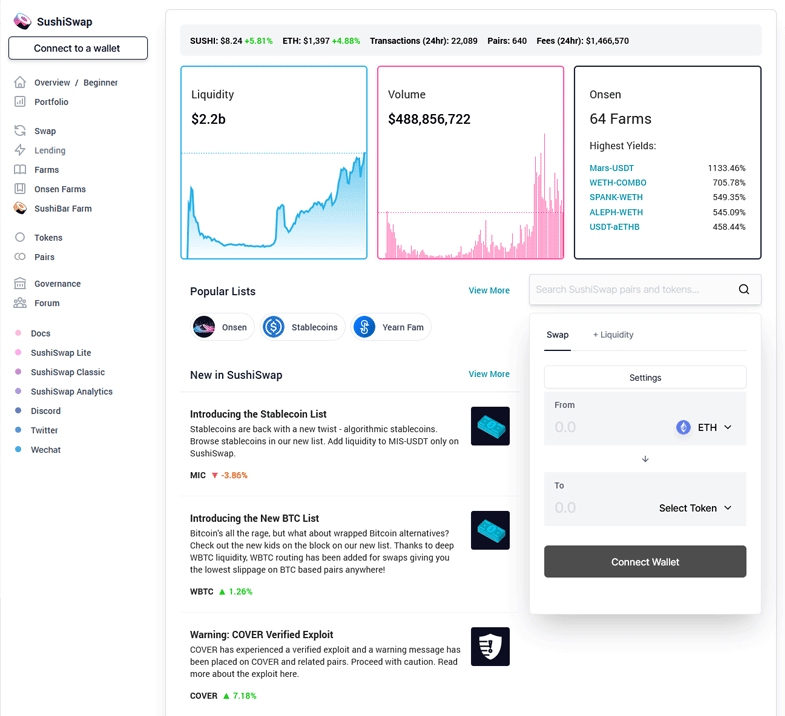The width and height of the screenshot is (785, 716).
Task: Click the COVER 7.18% price change
Action: coord(223,695)
